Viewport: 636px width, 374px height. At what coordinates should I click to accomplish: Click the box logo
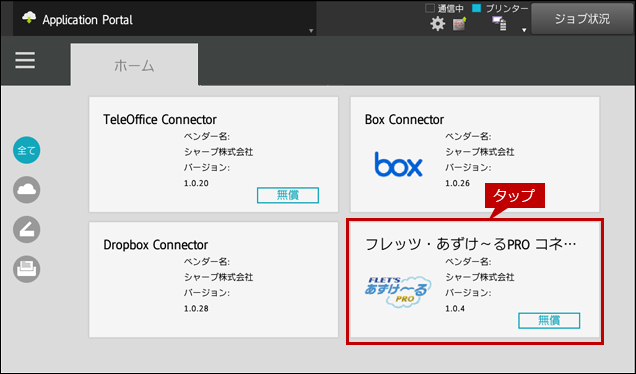398,165
